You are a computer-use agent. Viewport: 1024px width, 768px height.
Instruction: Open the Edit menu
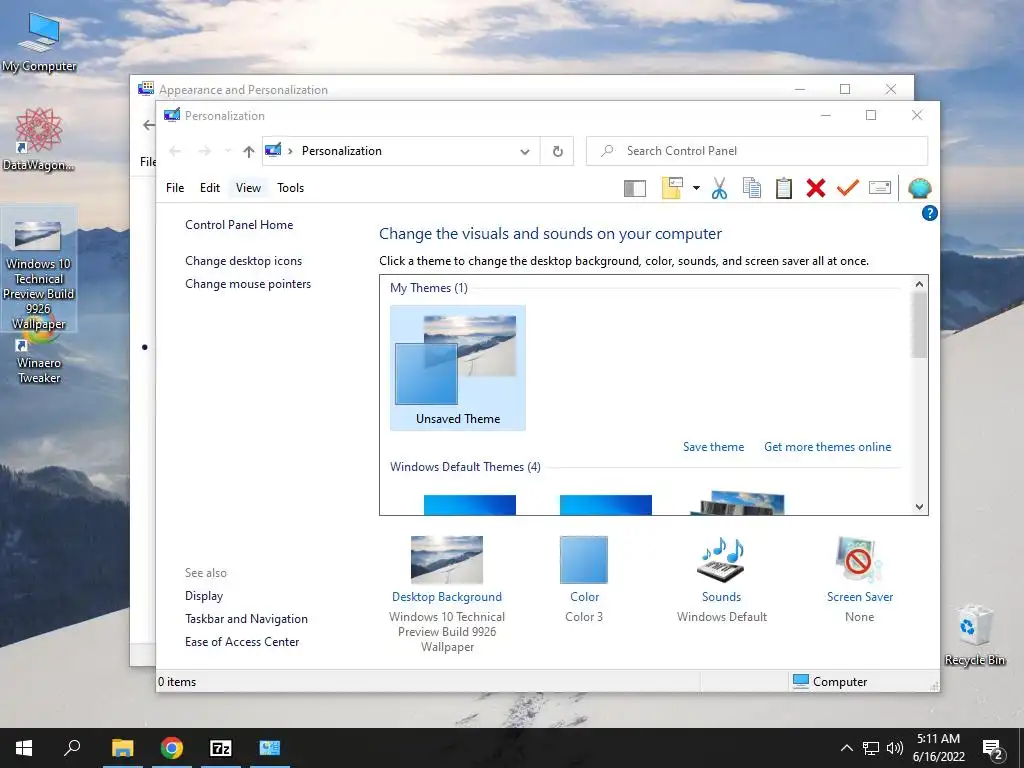210,188
